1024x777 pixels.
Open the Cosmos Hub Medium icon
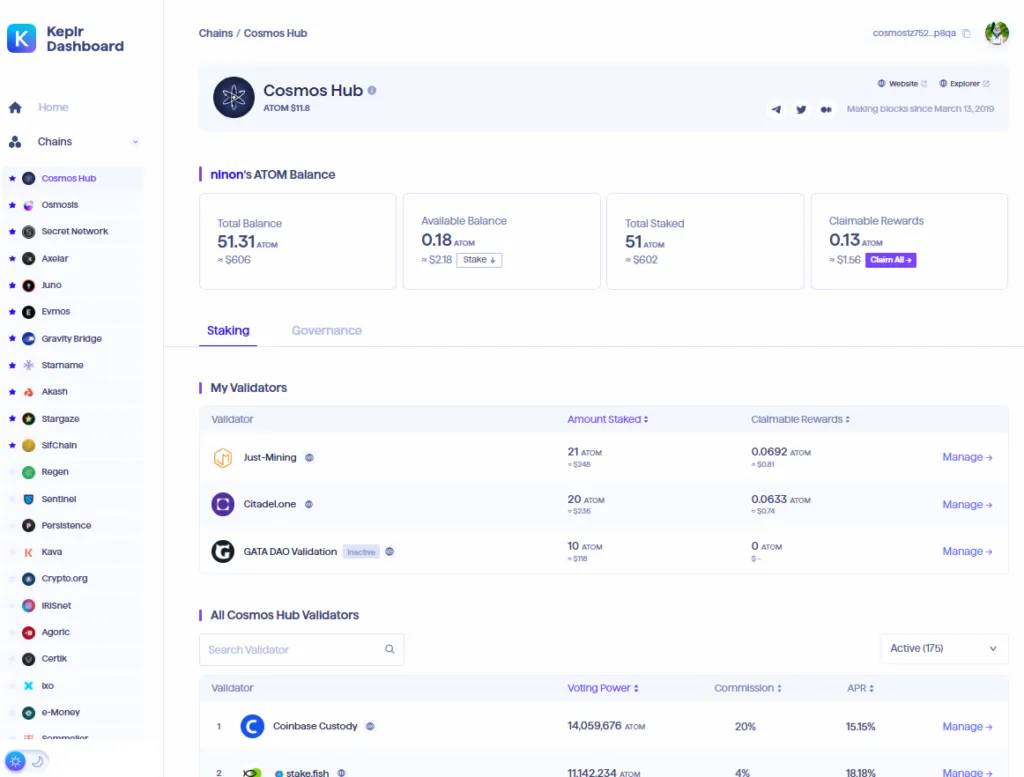point(826,110)
